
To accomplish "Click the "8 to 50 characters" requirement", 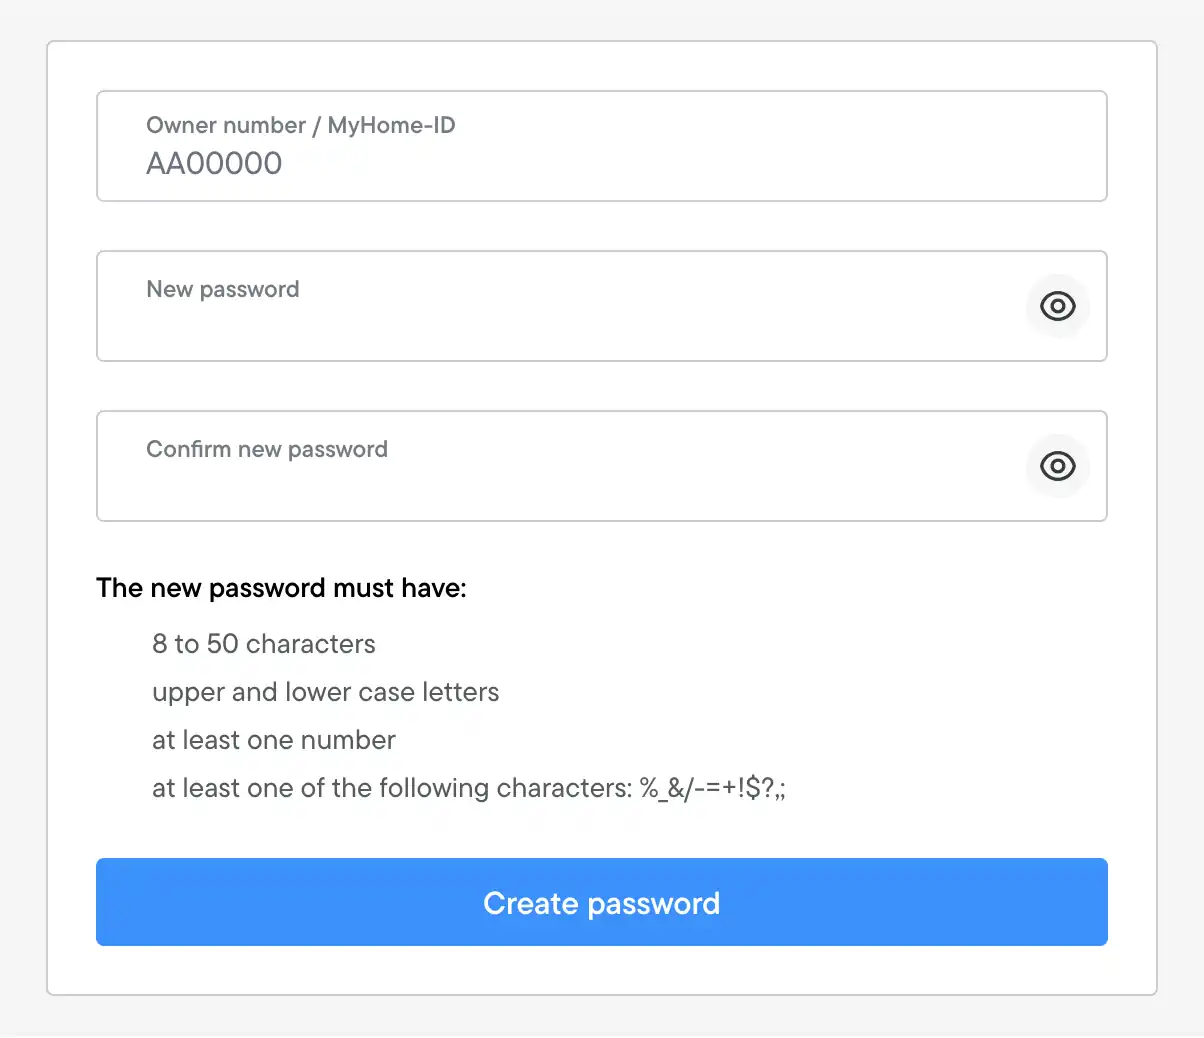I will 263,644.
